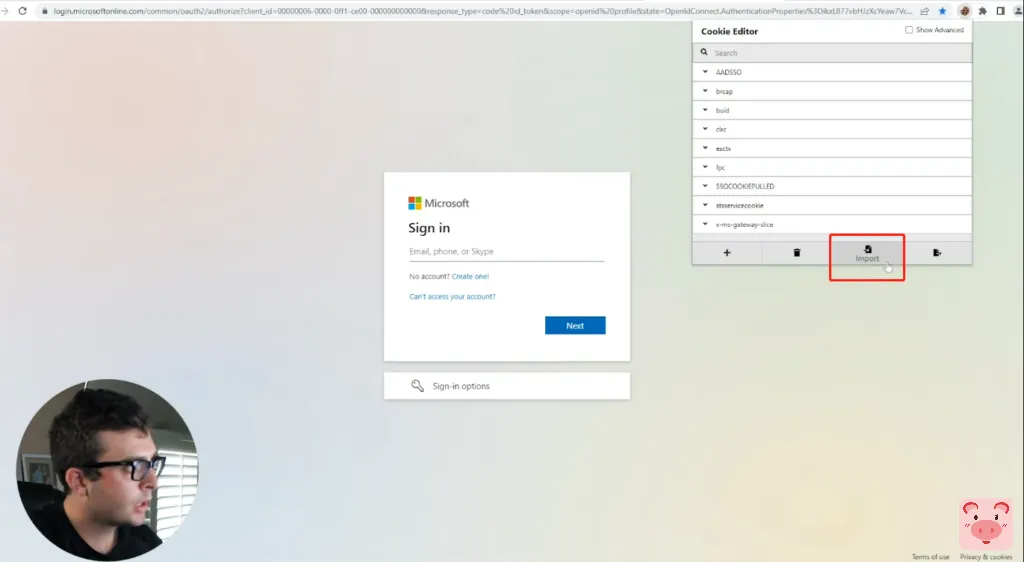The width and height of the screenshot is (1024, 562).
Task: Select the browser address bar URL
Action: tap(483, 11)
